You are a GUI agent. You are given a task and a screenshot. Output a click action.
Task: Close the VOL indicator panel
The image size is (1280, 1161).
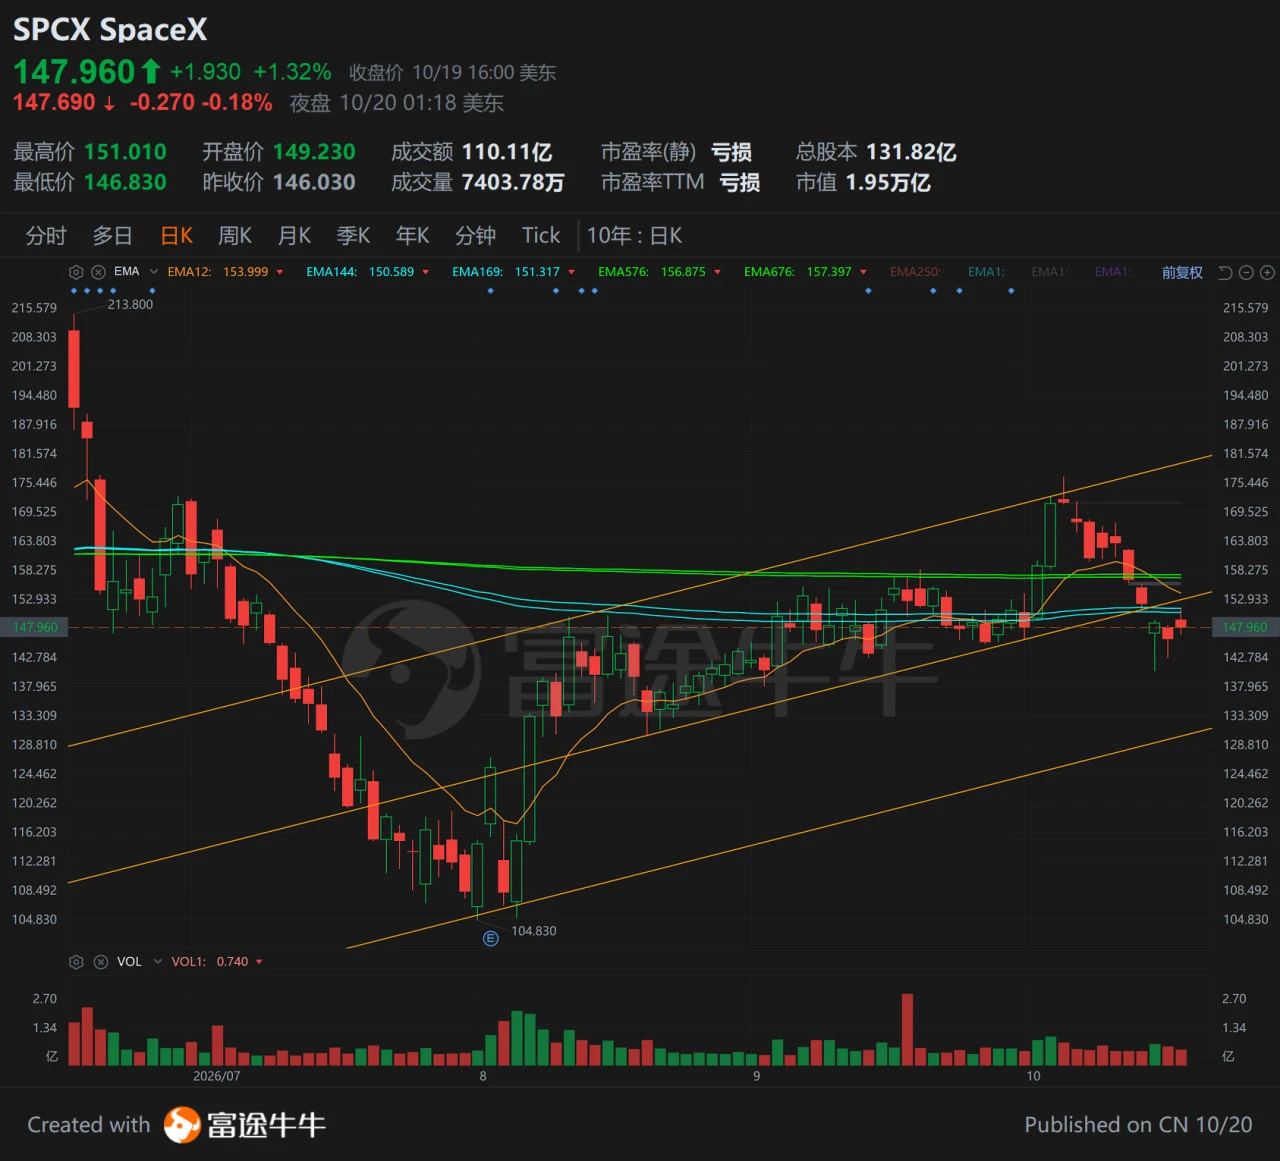100,962
